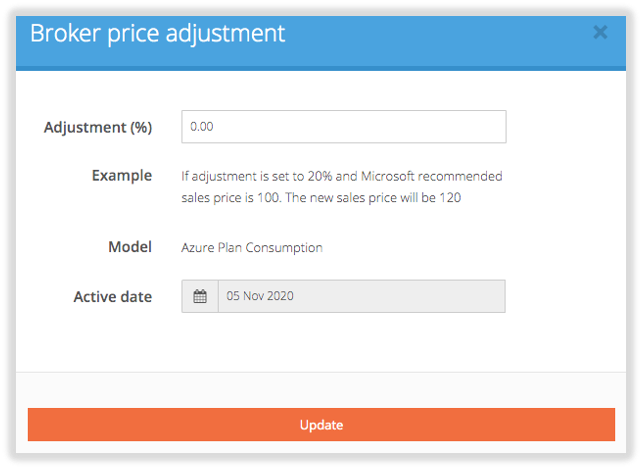Click the example line mentioning 120

pos(320,197)
